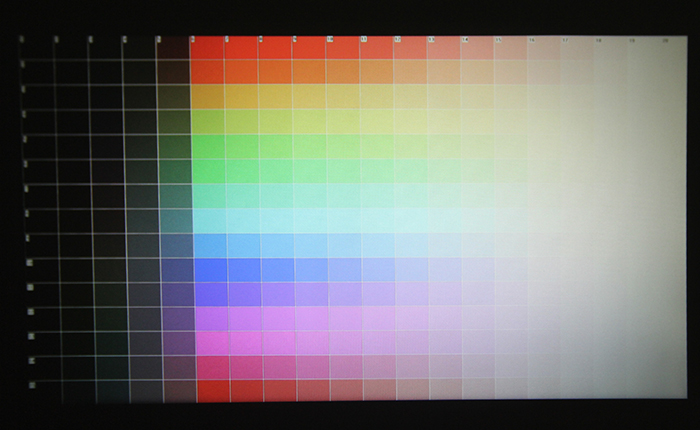The image size is (700, 430).
Task: Click the faint column label "17" in the header
Action: [x=565, y=40]
